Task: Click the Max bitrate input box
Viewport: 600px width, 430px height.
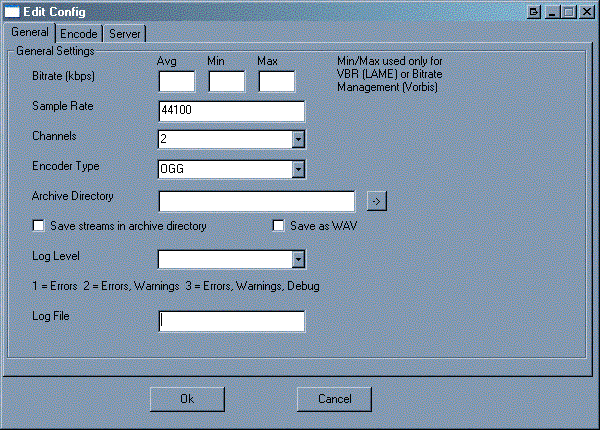Action: tap(277, 81)
